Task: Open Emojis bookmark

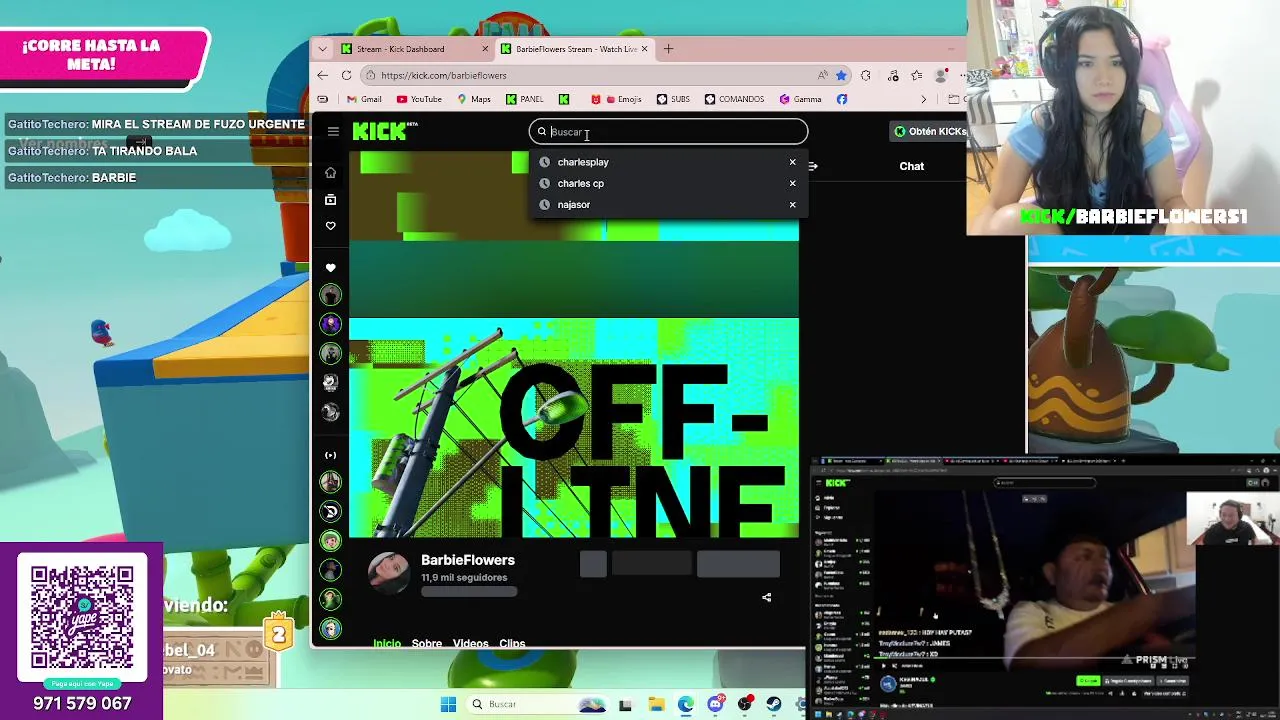Action: tap(616, 99)
